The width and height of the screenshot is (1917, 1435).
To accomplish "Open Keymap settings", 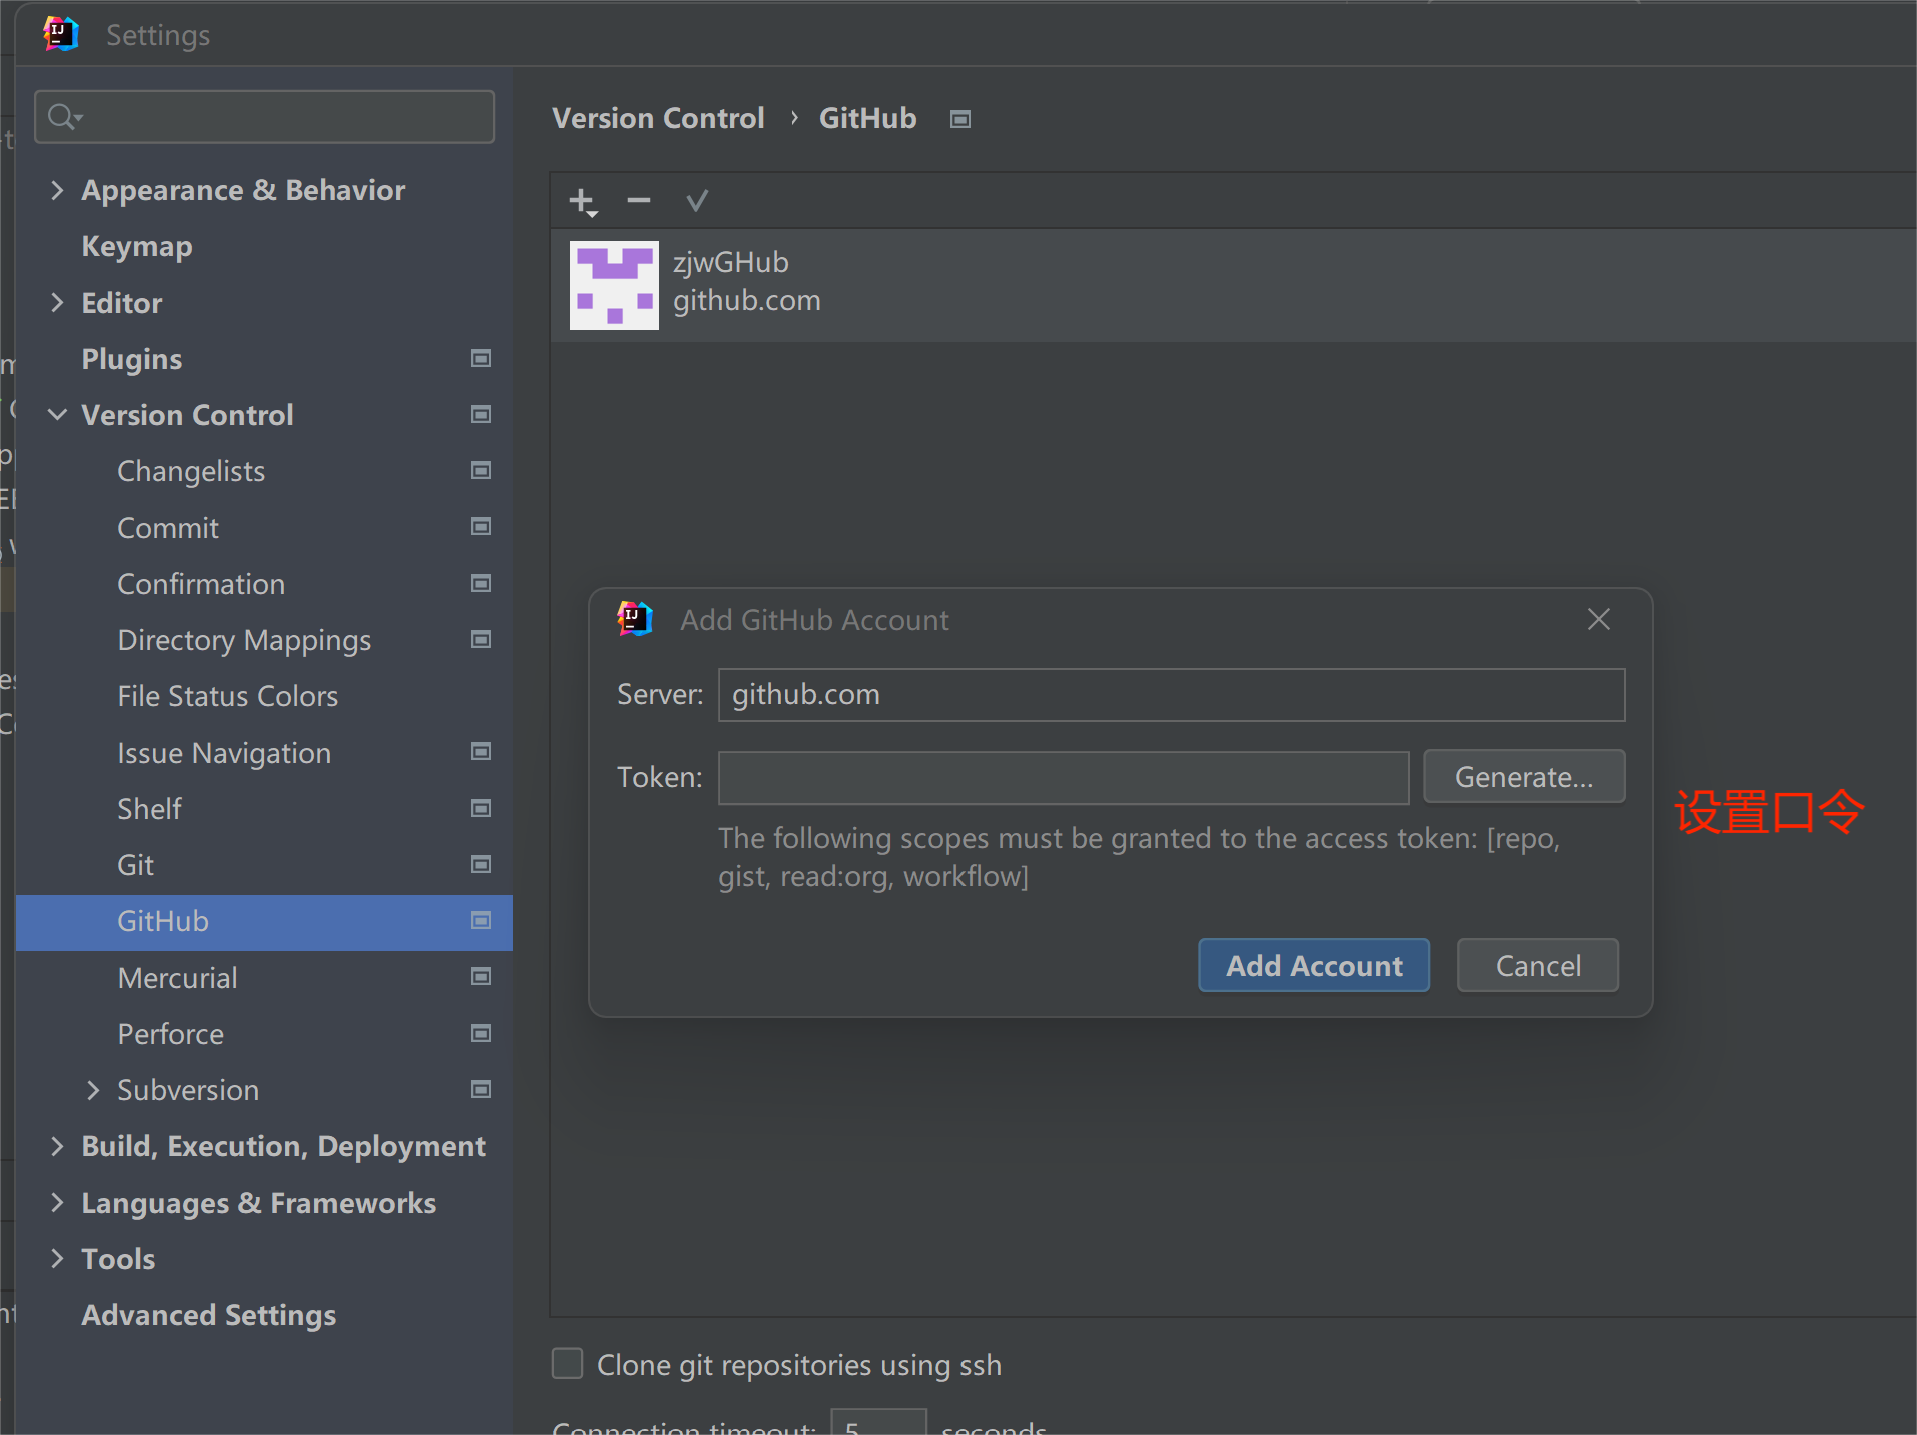I will pyautogui.click(x=137, y=246).
